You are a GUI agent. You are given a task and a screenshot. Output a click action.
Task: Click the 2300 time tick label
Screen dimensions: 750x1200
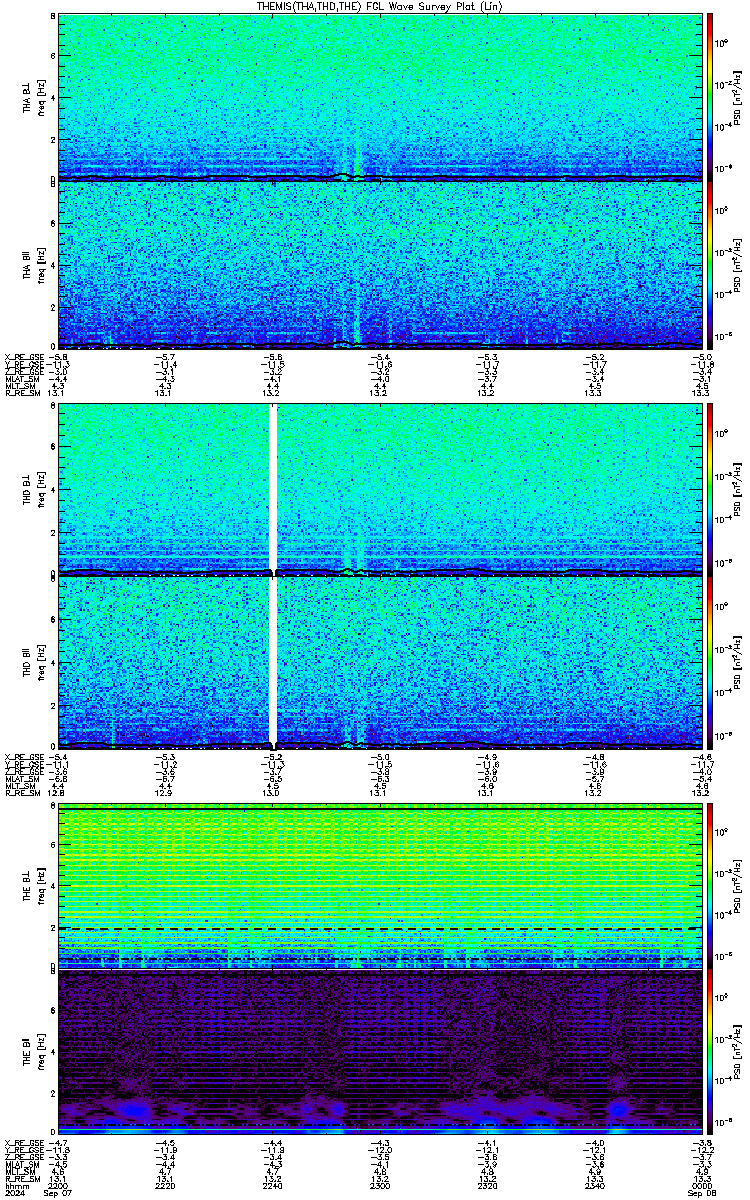[x=379, y=1185]
